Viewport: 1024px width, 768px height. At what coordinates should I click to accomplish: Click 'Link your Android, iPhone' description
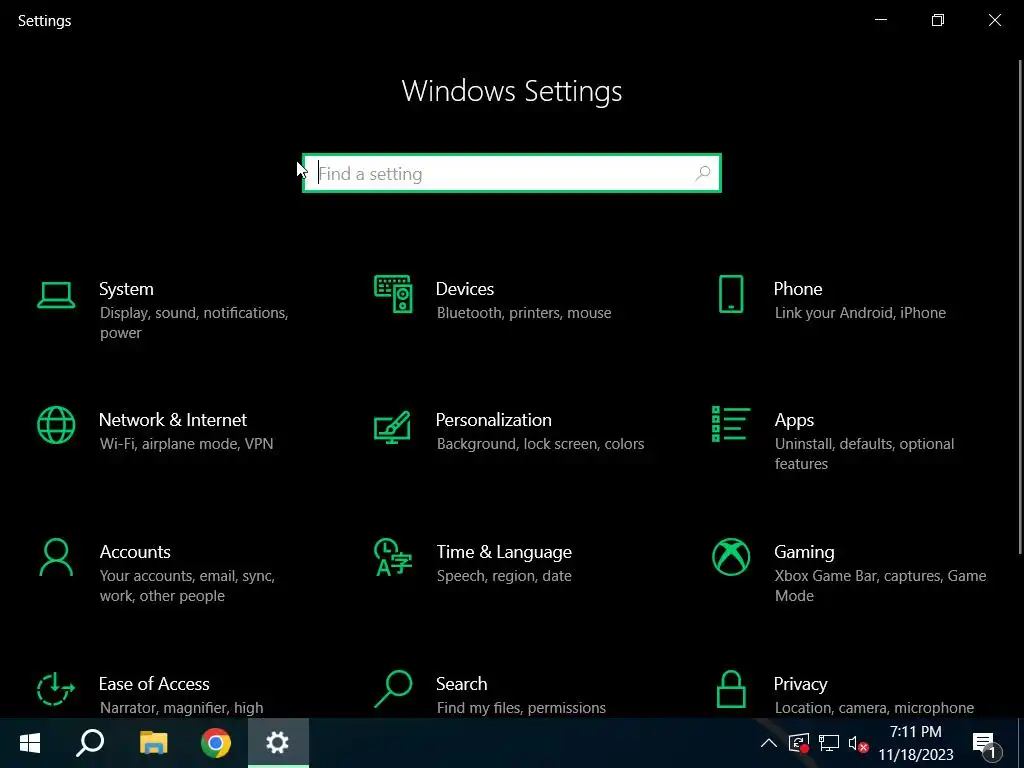click(x=860, y=313)
